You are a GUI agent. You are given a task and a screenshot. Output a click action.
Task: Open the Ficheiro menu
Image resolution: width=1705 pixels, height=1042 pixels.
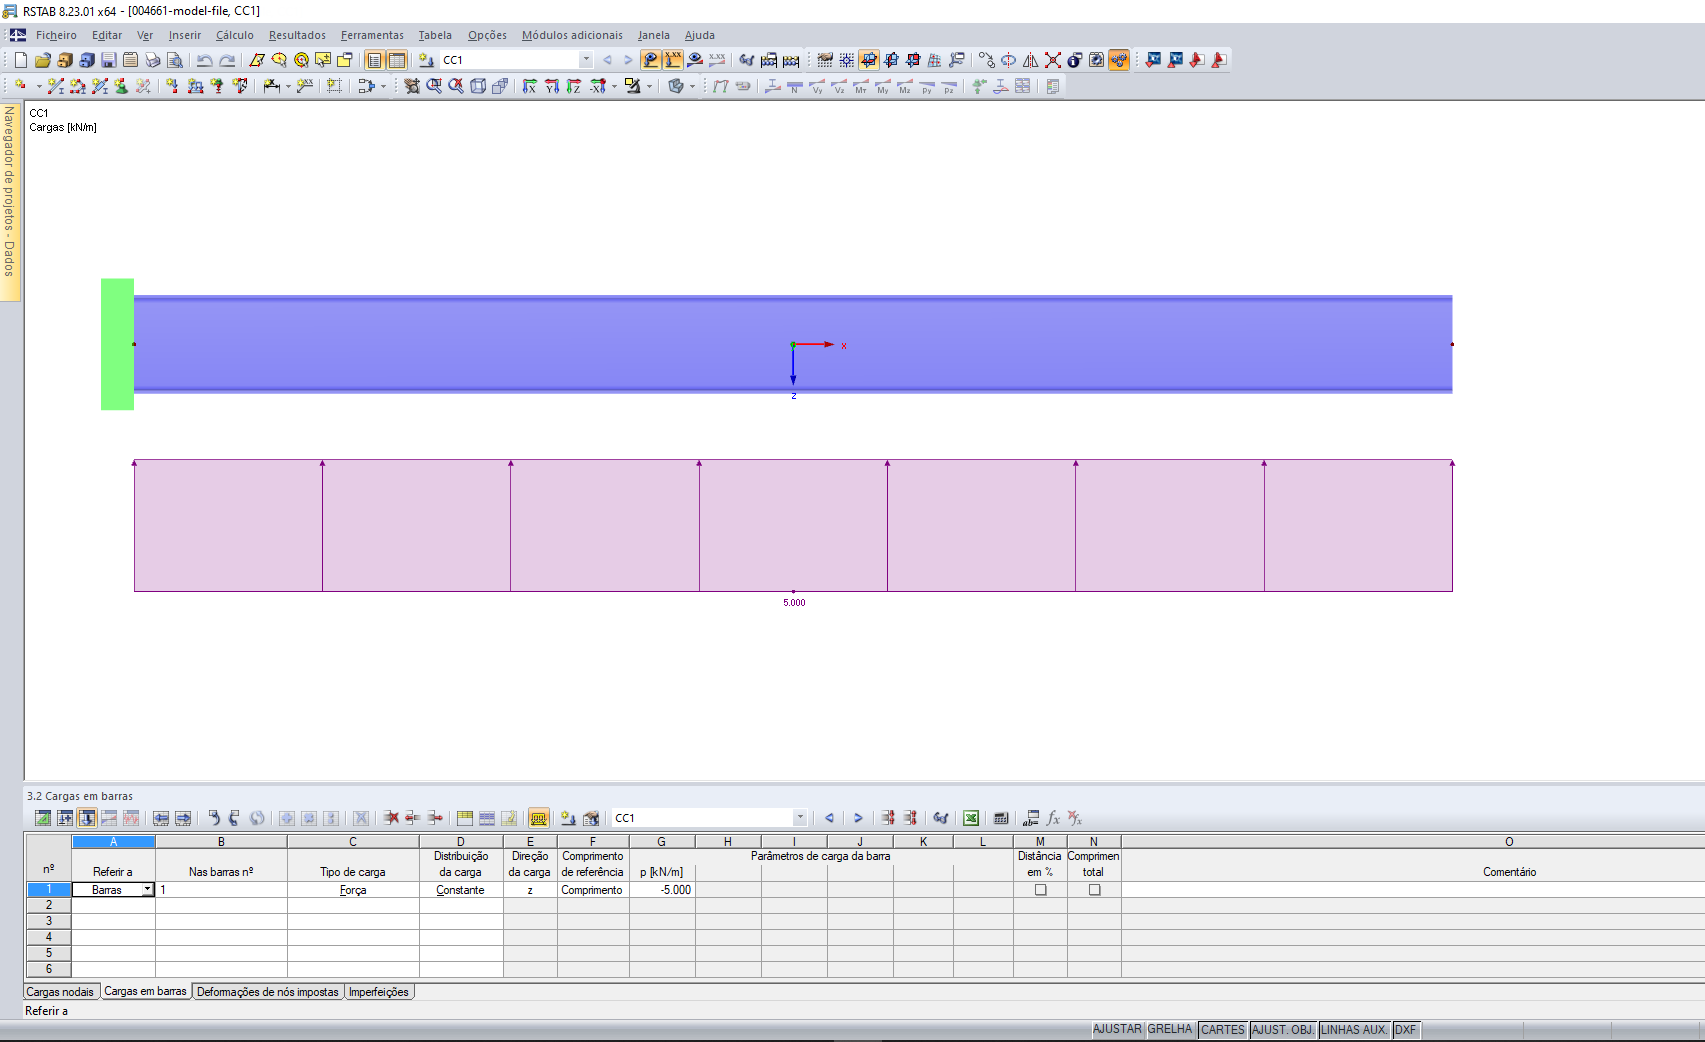click(56, 35)
